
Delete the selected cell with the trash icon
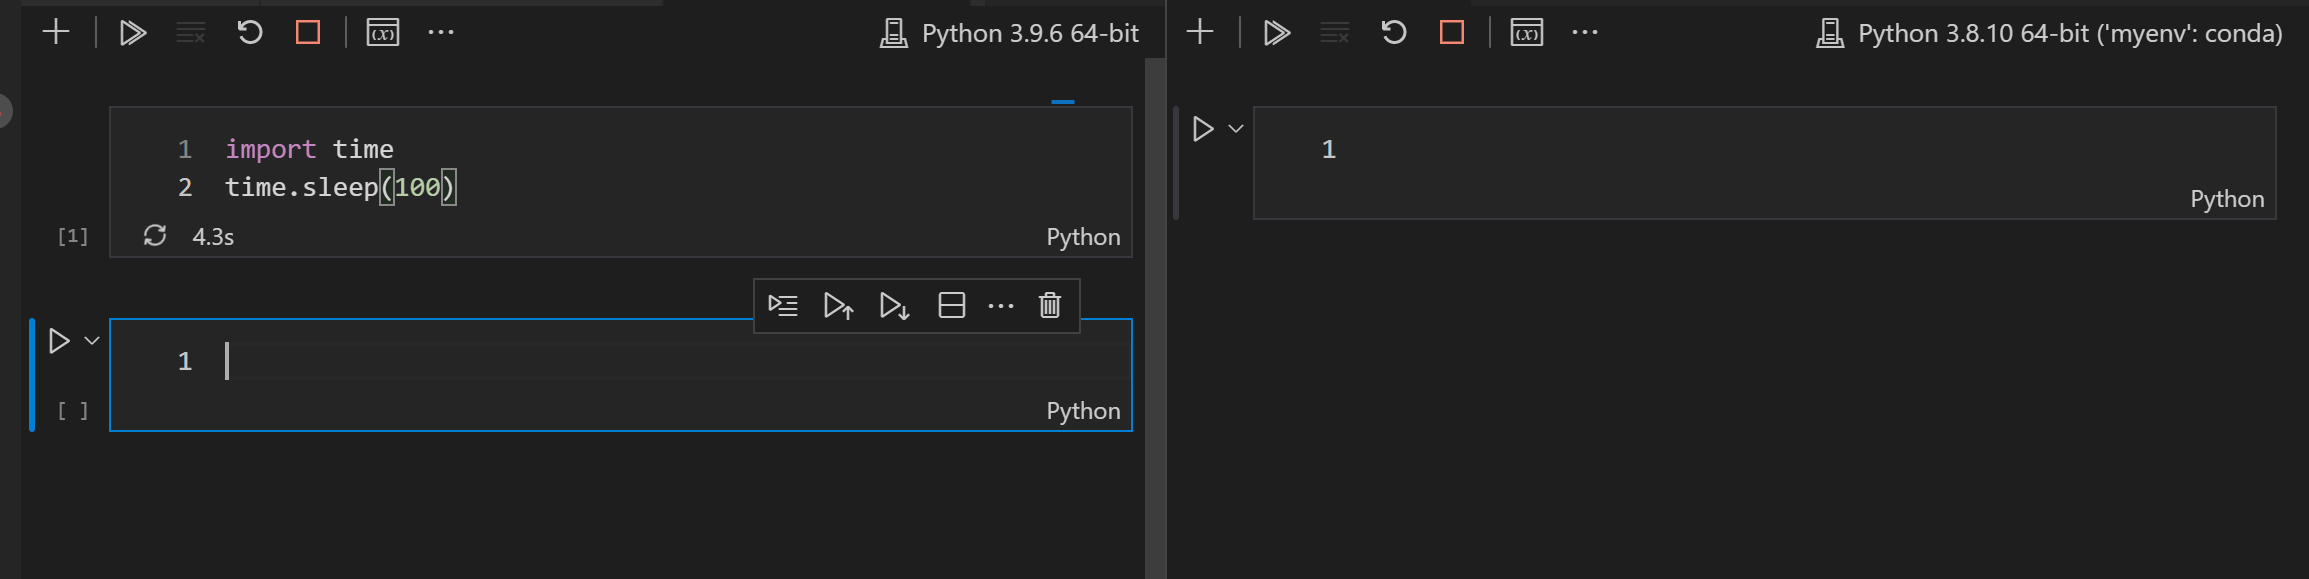click(x=1050, y=305)
